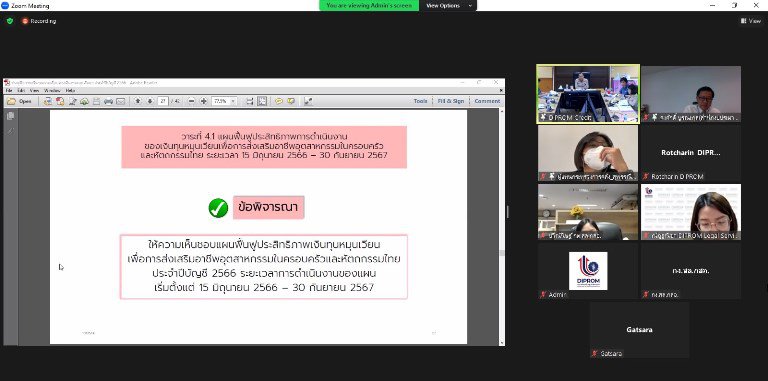This screenshot has width=768, height=381.
Task: Open the Fill & Sign pane
Action: [451, 101]
